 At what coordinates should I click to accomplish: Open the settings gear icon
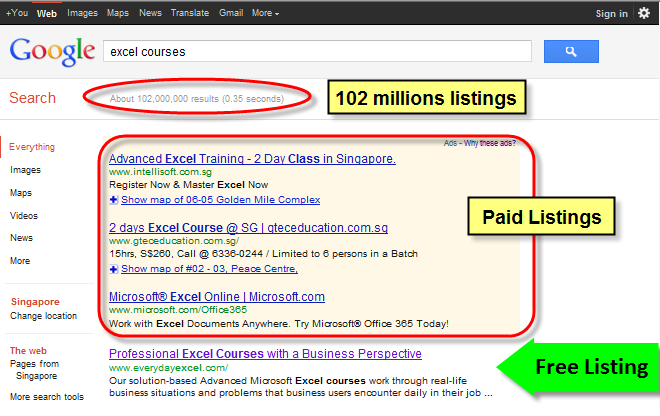644,13
